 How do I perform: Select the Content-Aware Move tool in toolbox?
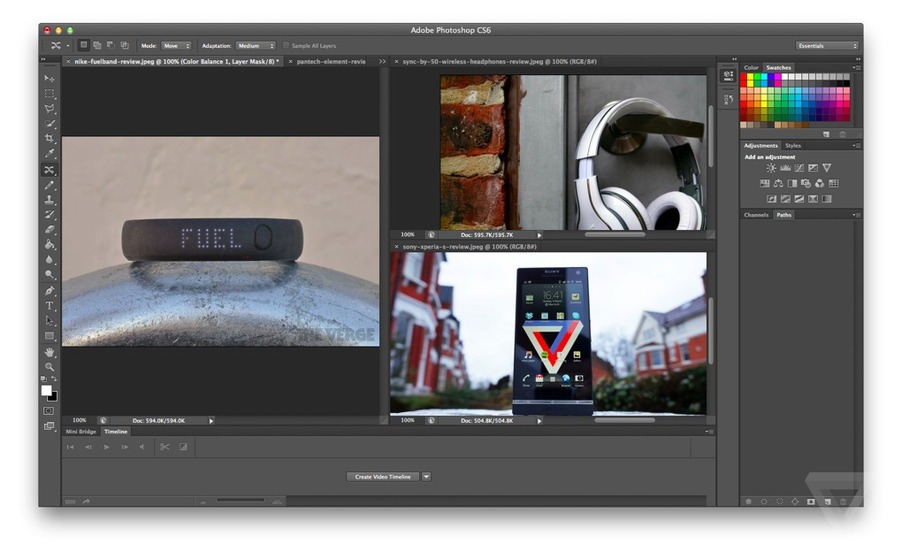[x=49, y=170]
